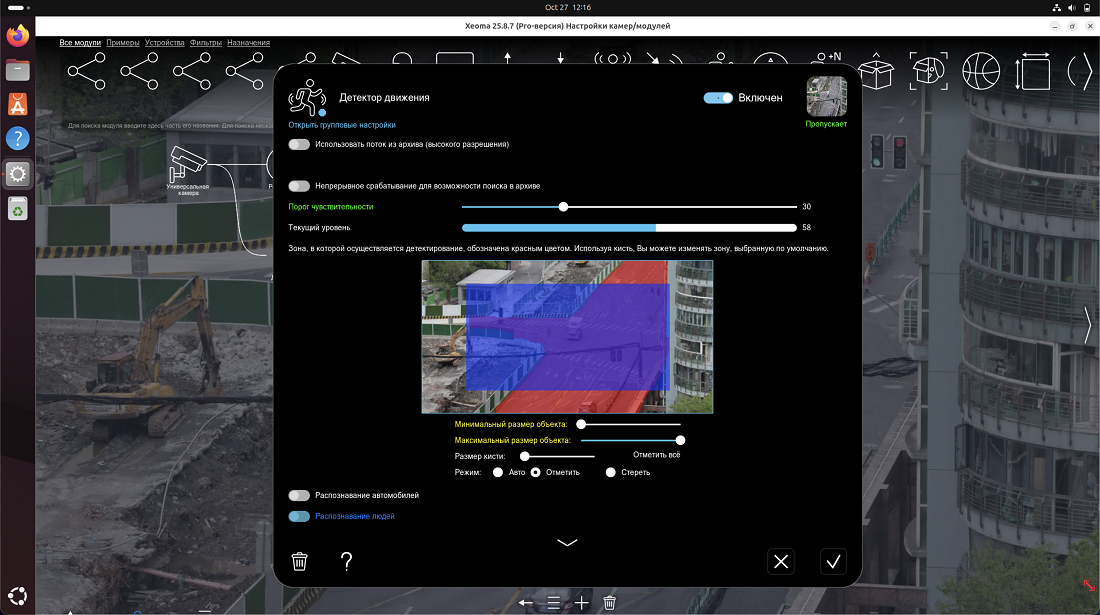This screenshot has width=1100, height=615.
Task: Select 'Стереть' brush mode radio button
Action: (x=611, y=472)
